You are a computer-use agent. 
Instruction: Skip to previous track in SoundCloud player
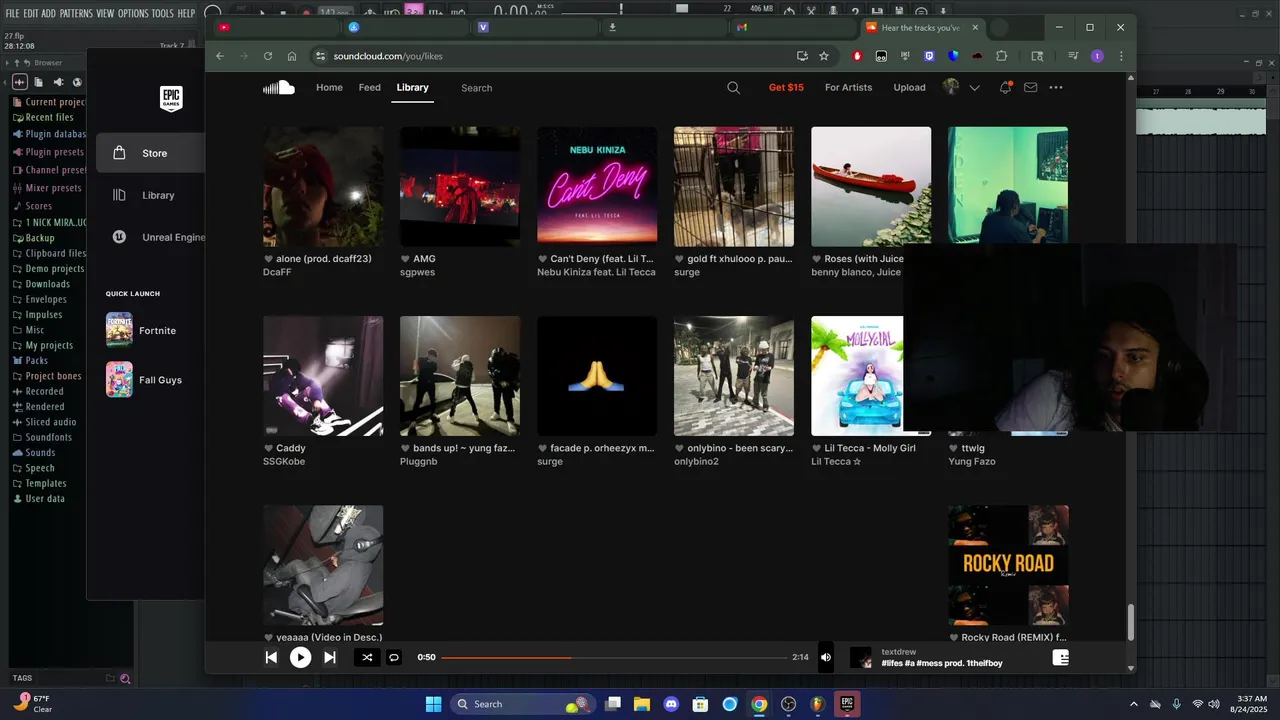pyautogui.click(x=271, y=657)
